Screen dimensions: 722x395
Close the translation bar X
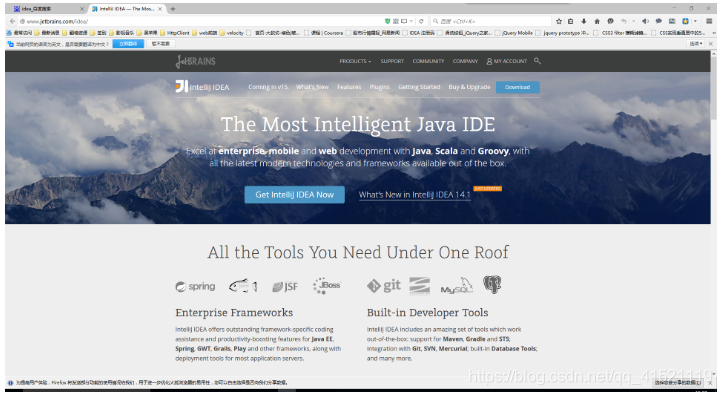tap(710, 44)
